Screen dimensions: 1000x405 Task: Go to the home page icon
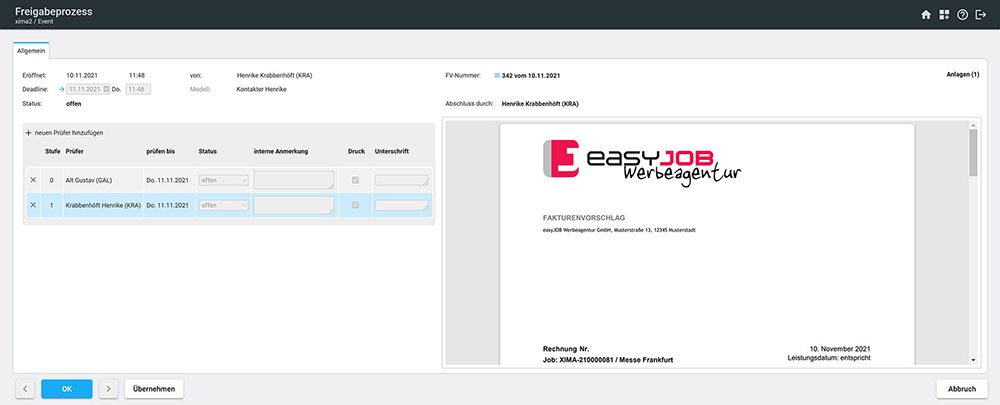click(926, 15)
